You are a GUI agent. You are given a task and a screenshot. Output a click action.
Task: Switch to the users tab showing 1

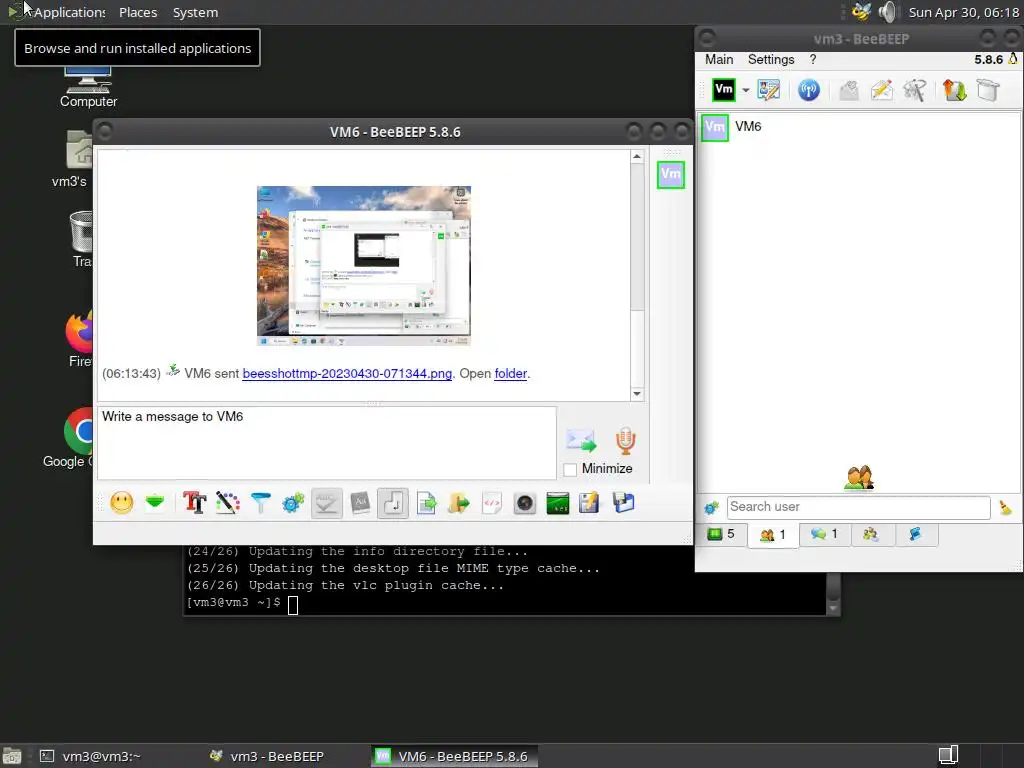pyautogui.click(x=773, y=535)
